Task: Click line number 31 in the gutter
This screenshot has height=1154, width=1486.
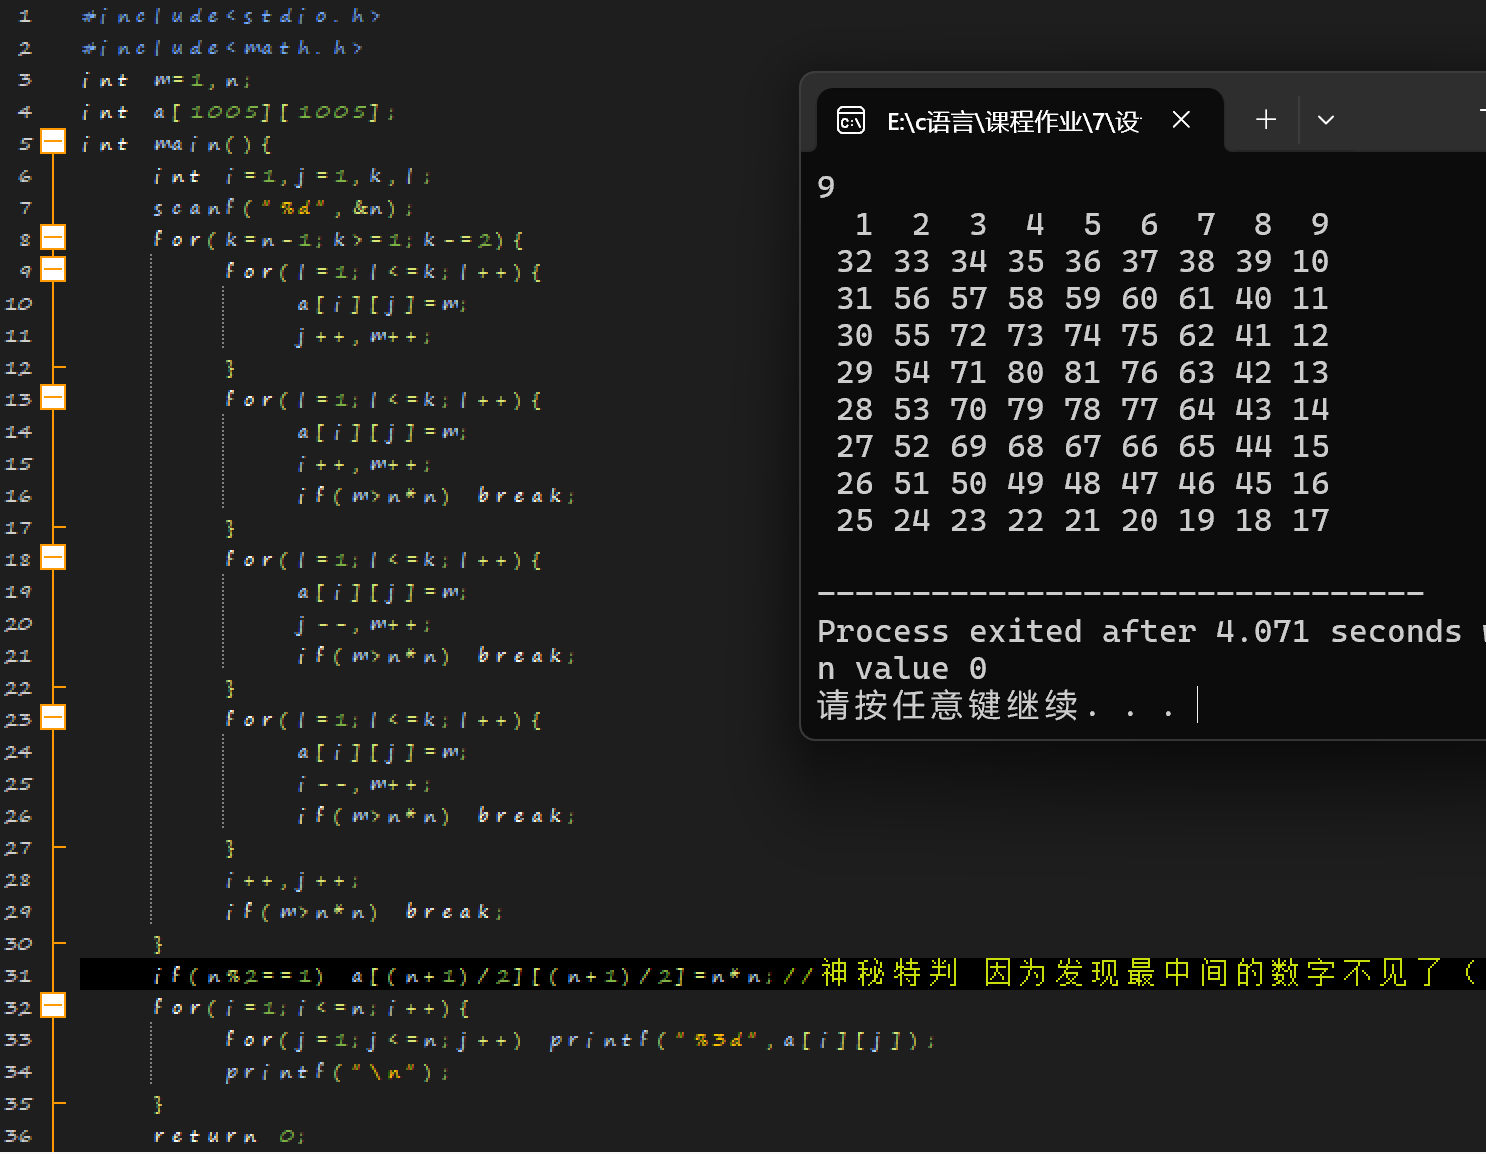Action: 19,975
